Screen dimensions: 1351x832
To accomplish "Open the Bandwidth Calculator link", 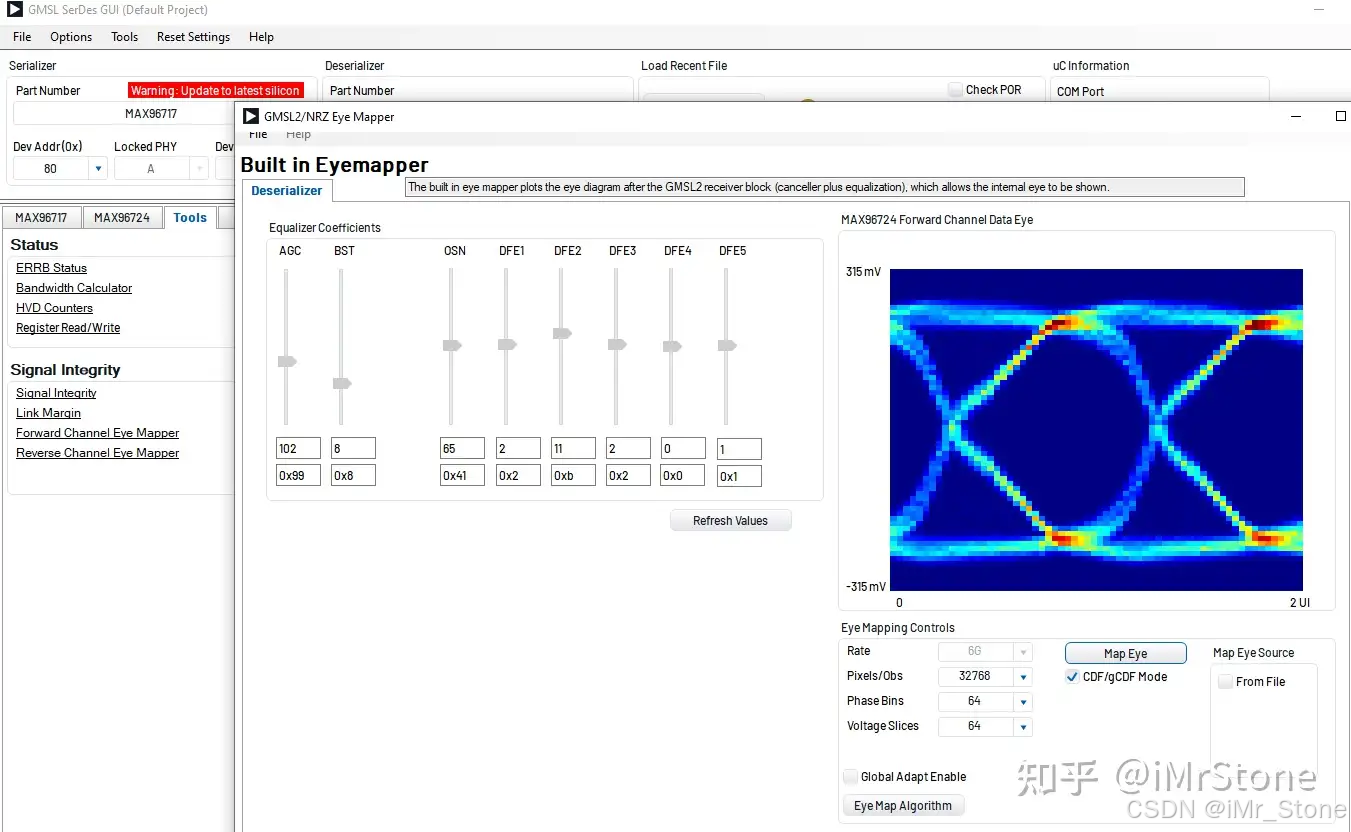I will [x=74, y=288].
